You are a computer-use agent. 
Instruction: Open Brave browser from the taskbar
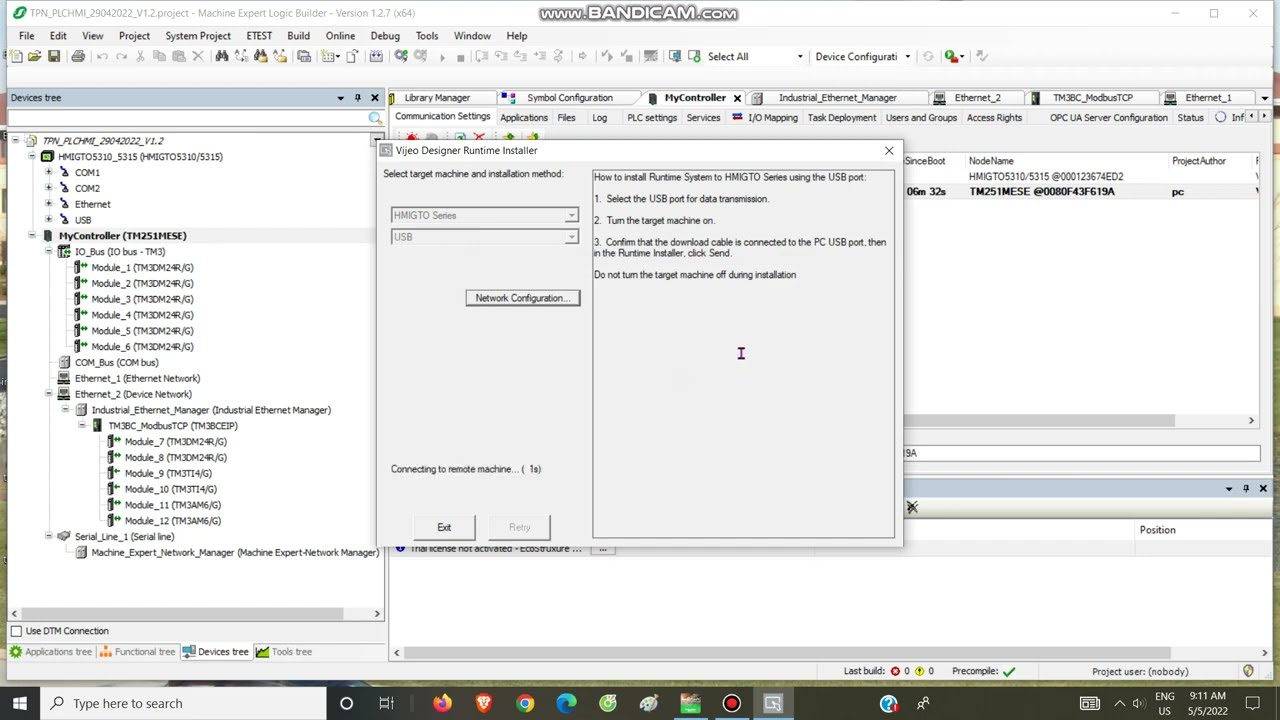tap(484, 704)
